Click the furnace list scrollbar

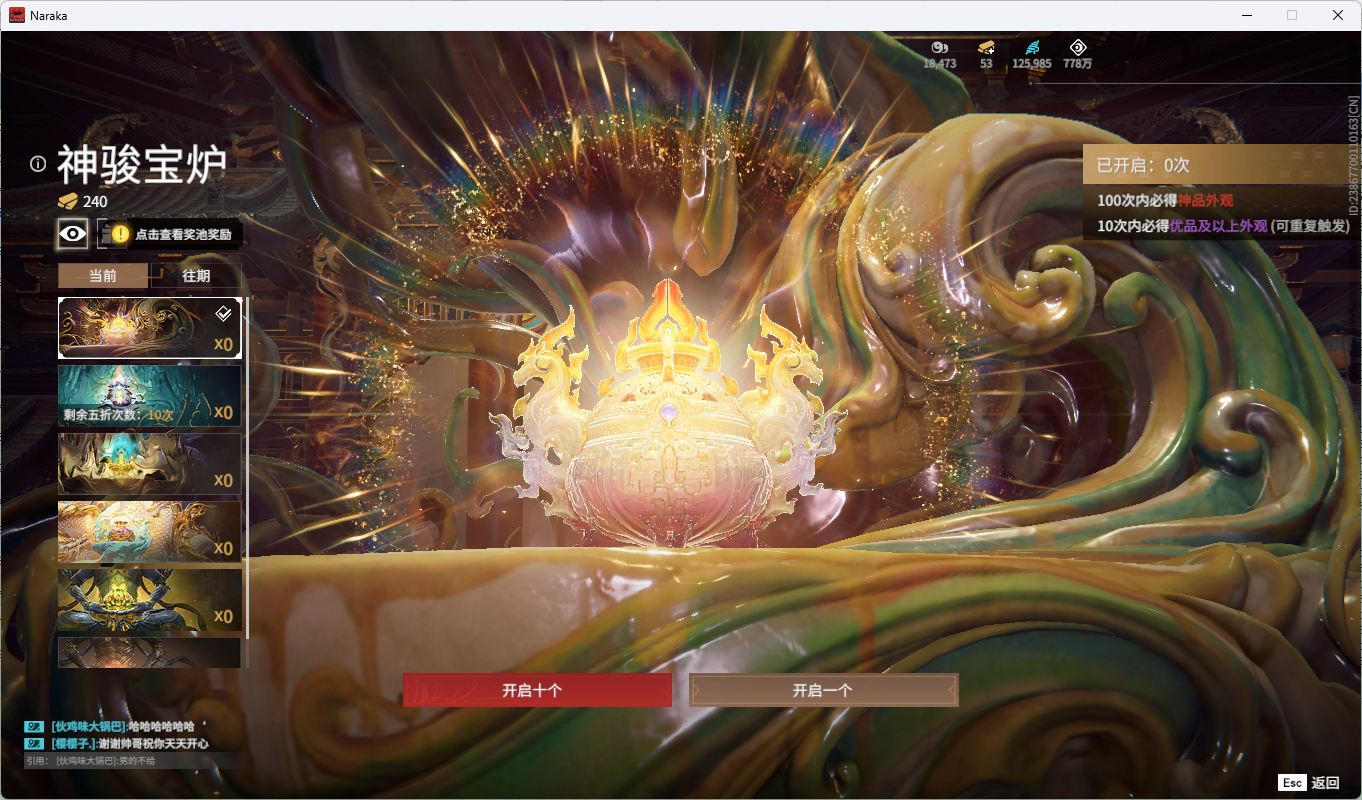[x=247, y=467]
